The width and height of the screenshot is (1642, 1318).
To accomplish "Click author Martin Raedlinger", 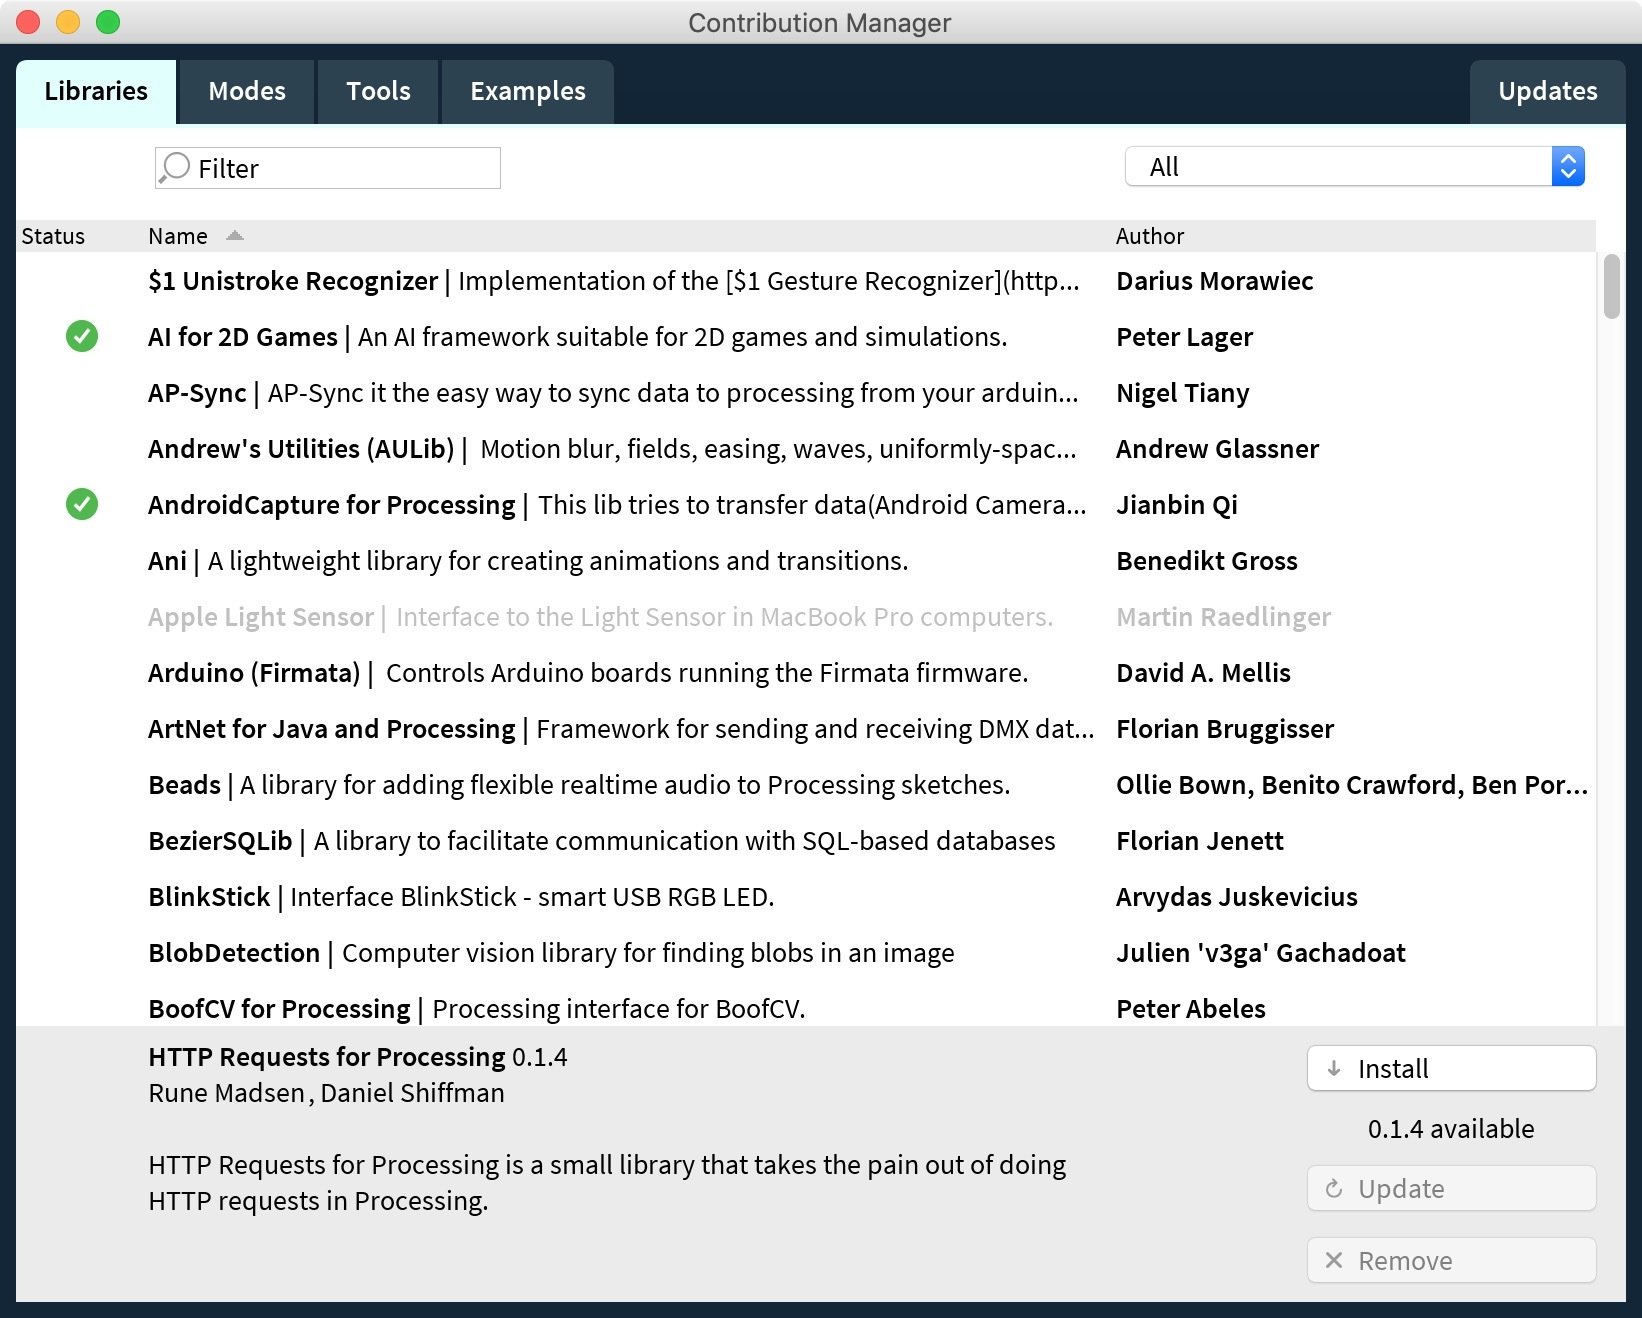I will [1224, 617].
